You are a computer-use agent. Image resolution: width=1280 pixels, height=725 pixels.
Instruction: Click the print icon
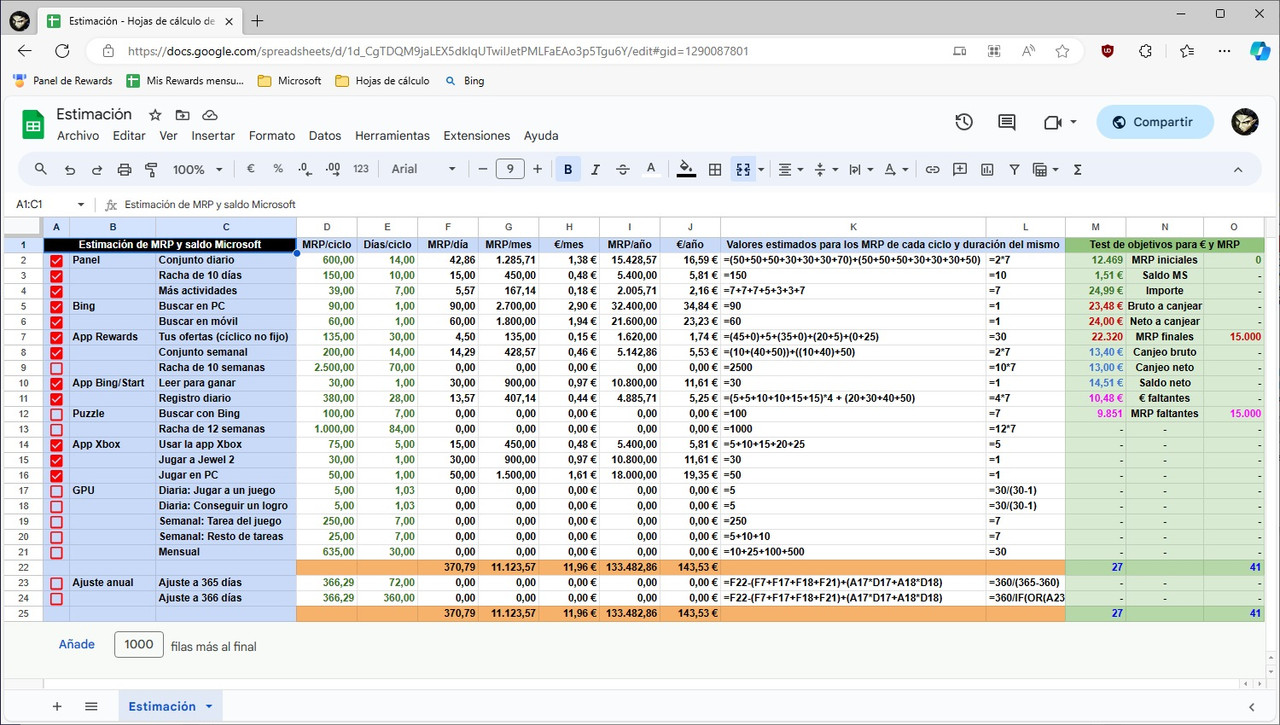pos(124,169)
